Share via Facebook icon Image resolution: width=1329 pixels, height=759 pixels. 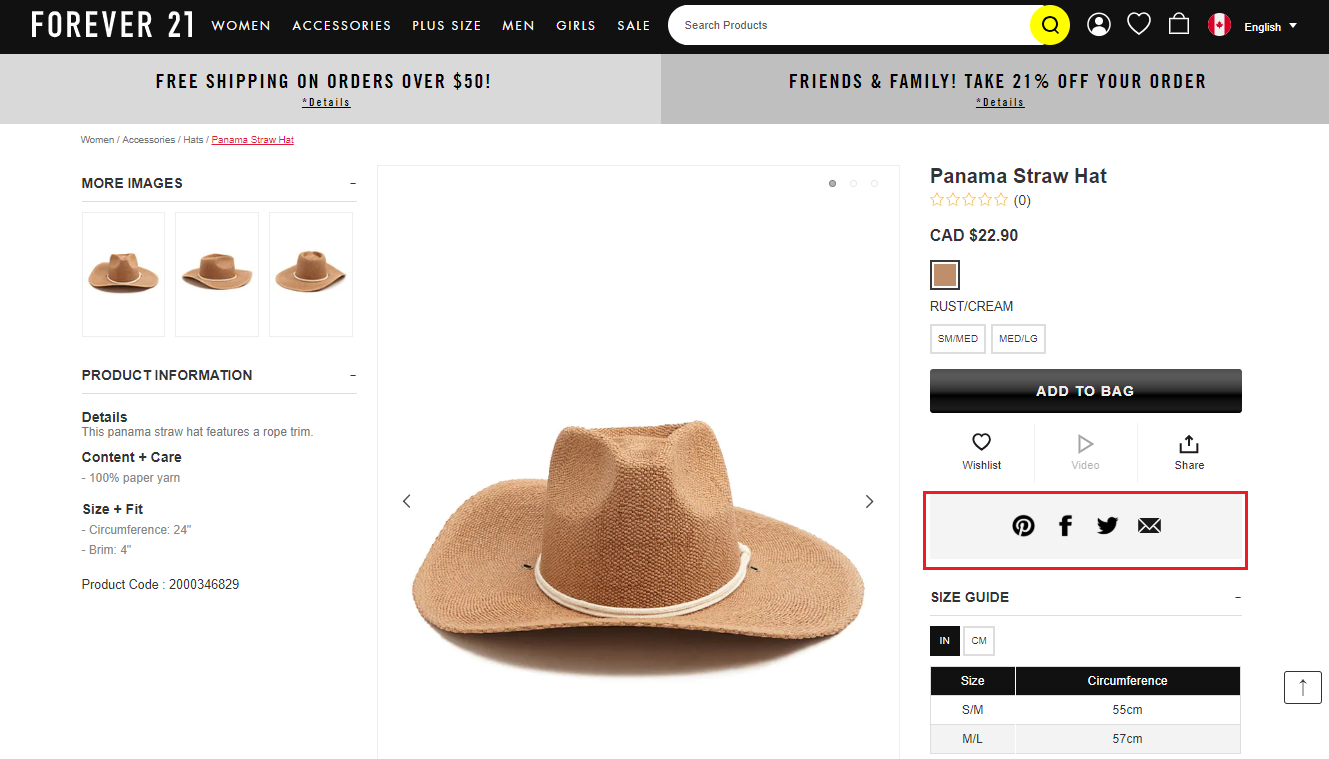click(1066, 526)
